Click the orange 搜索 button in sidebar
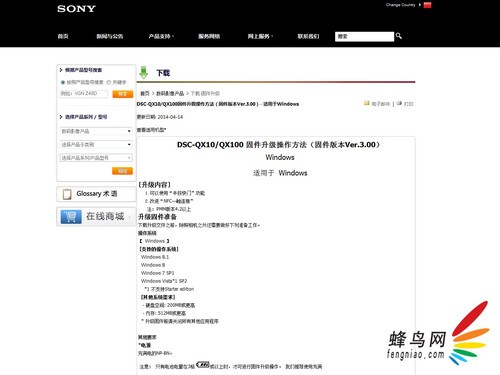 pos(123,94)
